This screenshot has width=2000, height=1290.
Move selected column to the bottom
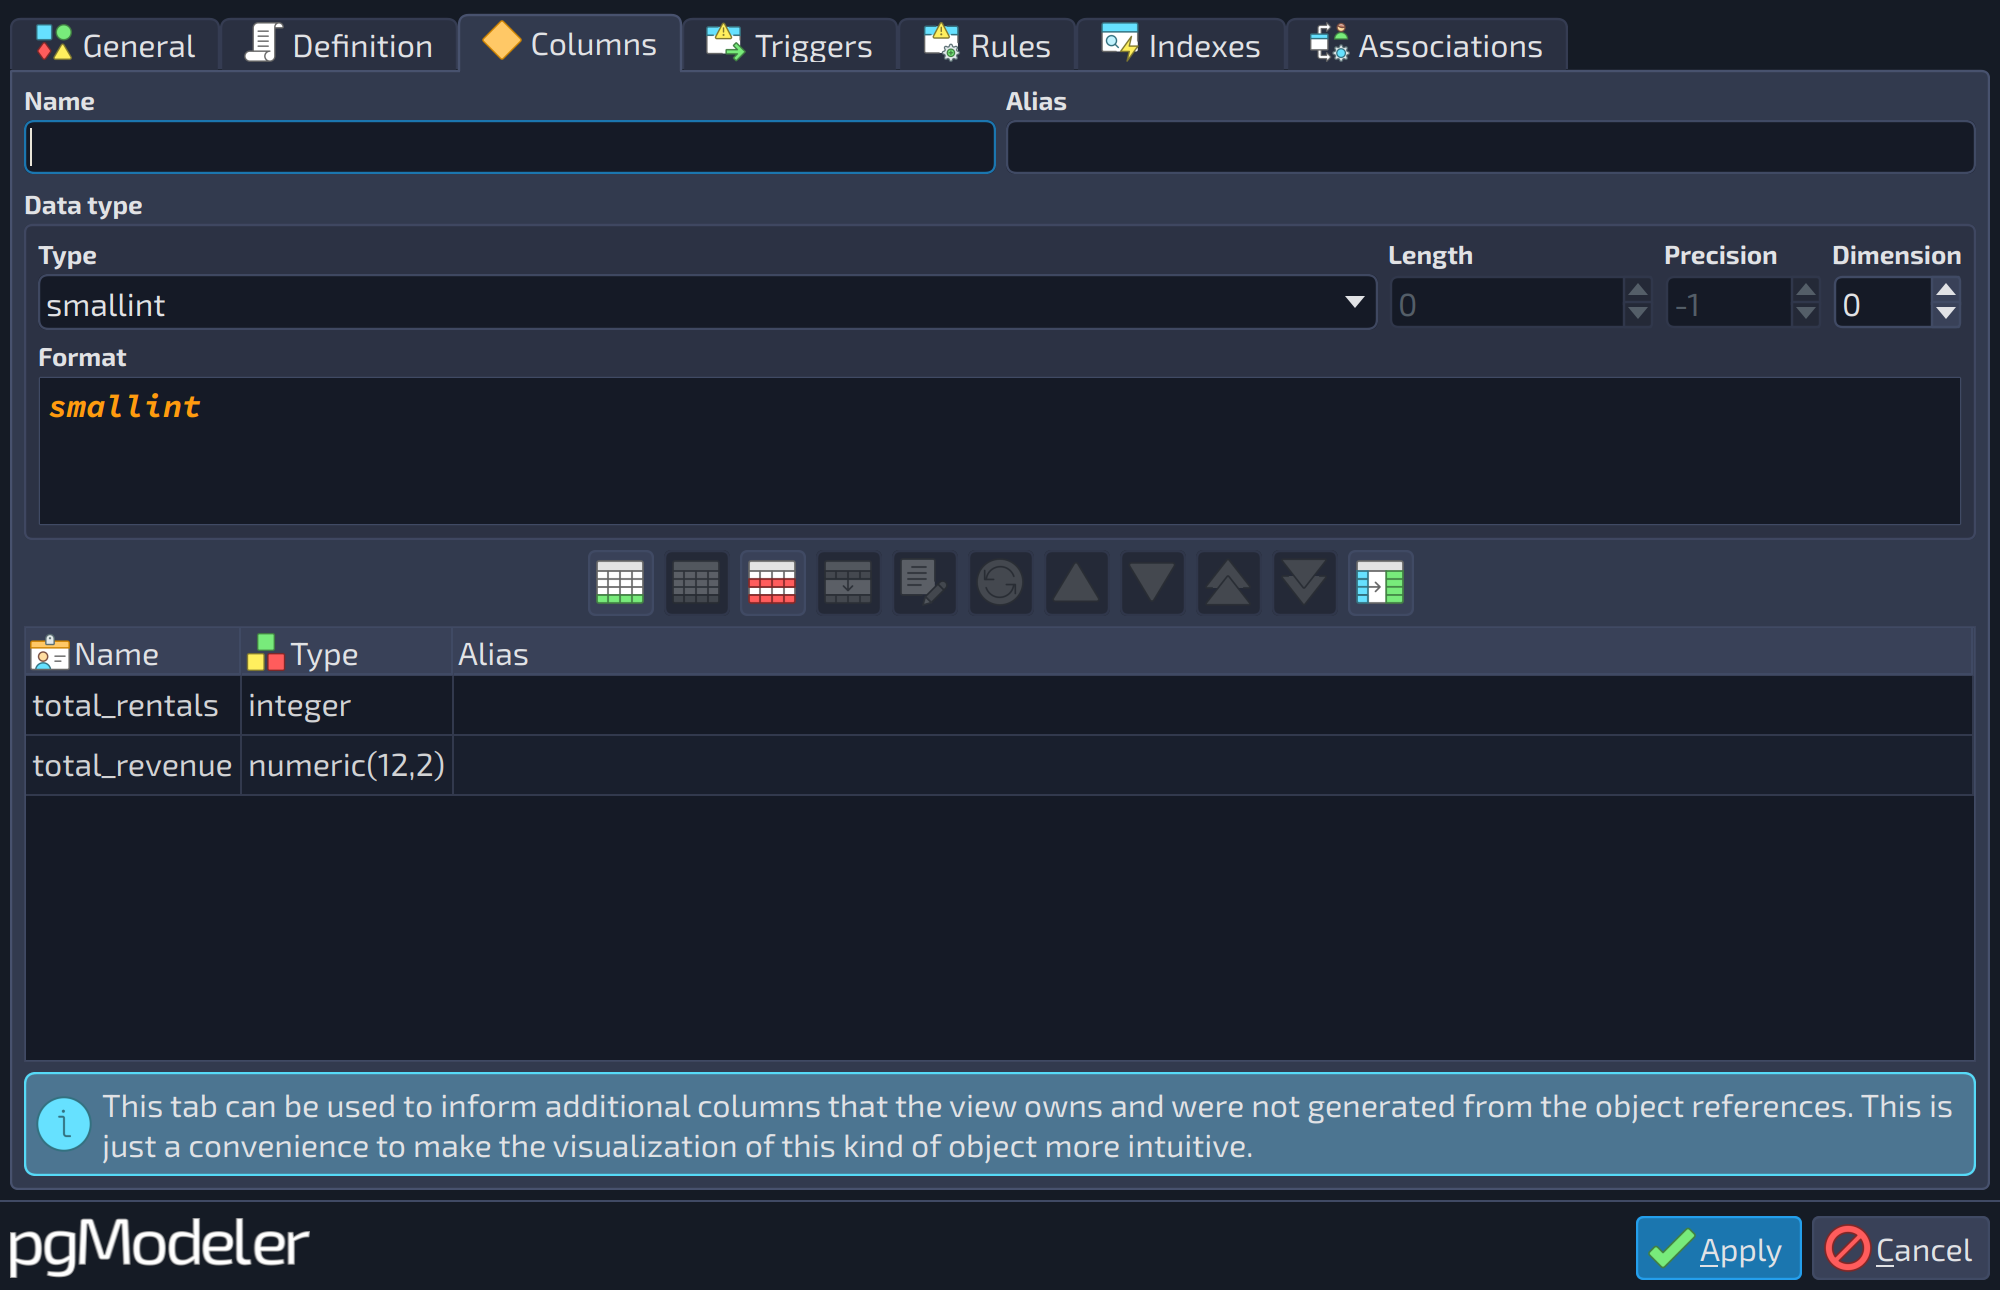tap(1304, 583)
